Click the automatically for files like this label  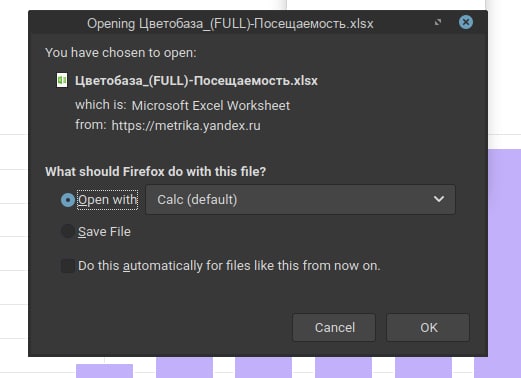[x=229, y=266]
